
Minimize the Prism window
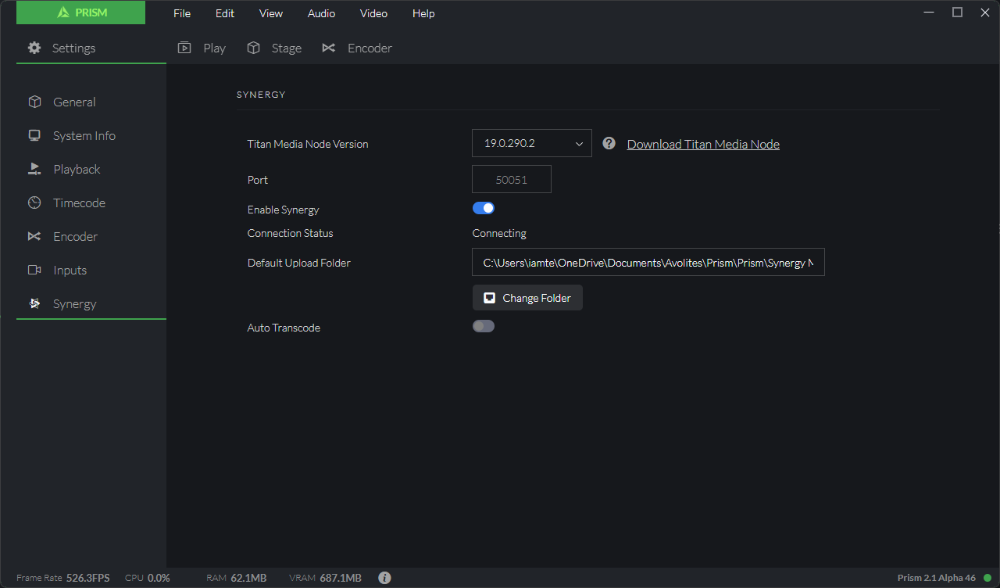click(x=929, y=12)
